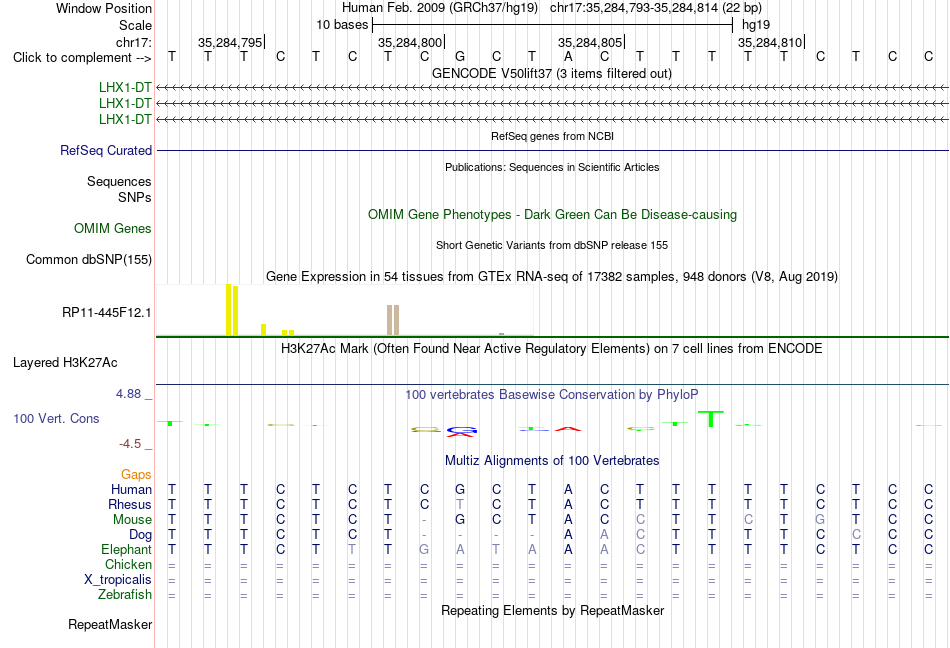Click the red A PhyloP conservation letter
Viewport: 950px width, 648px height.
click(568, 429)
